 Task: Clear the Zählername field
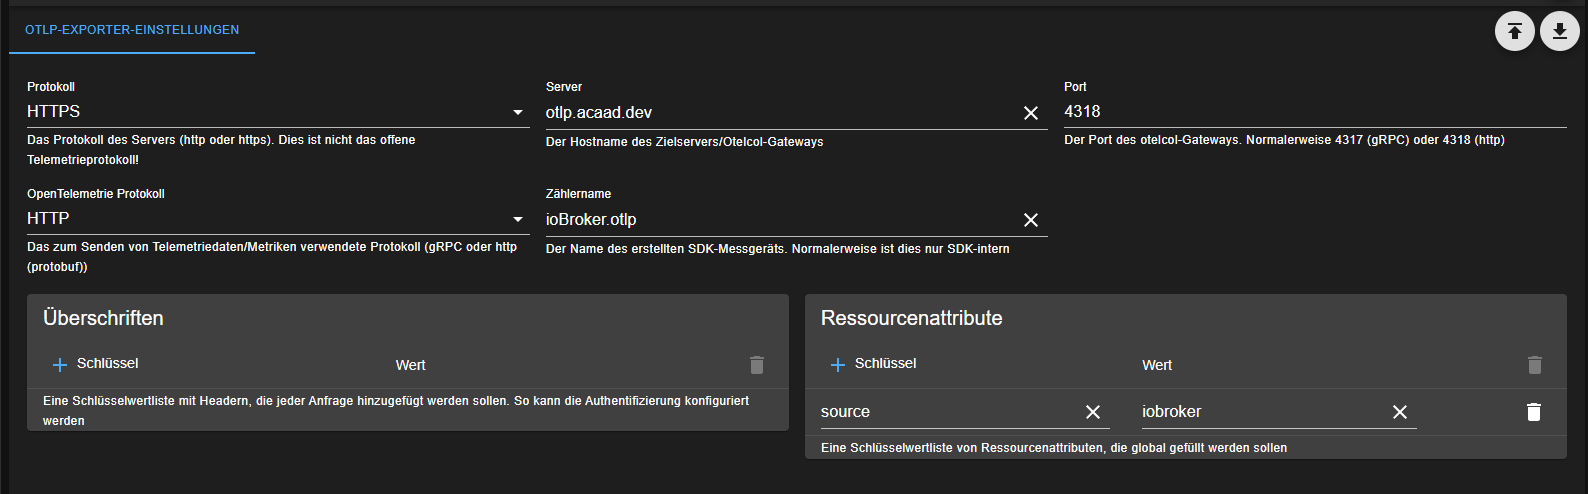1030,220
